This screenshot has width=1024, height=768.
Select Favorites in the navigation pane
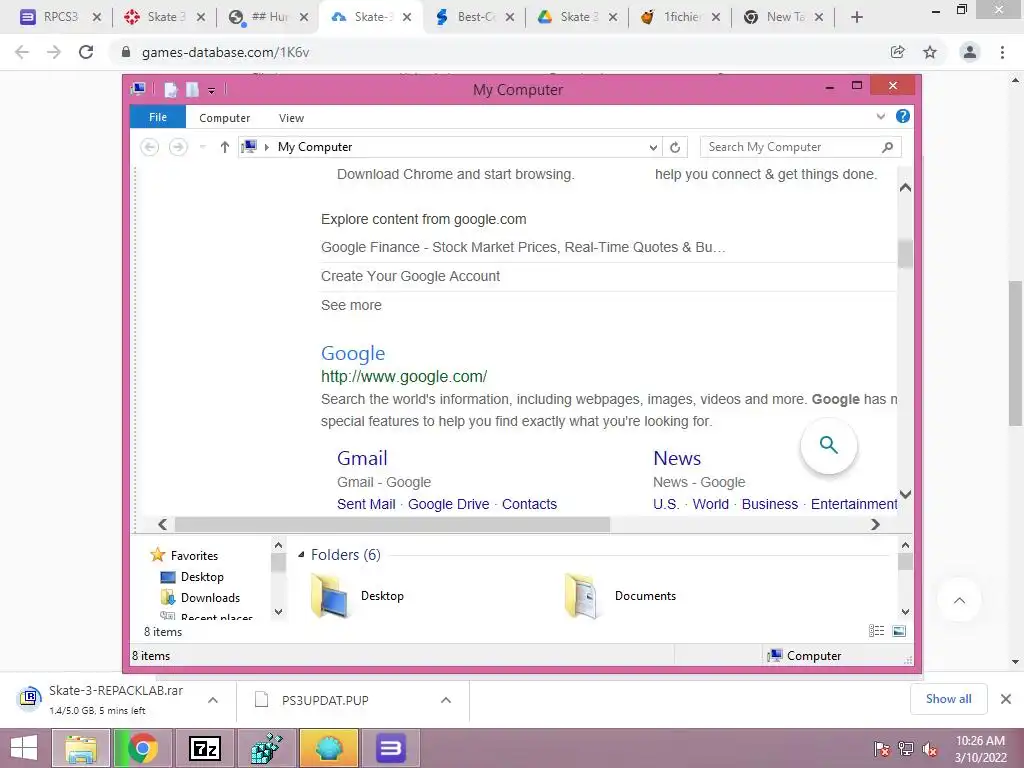tap(184, 555)
